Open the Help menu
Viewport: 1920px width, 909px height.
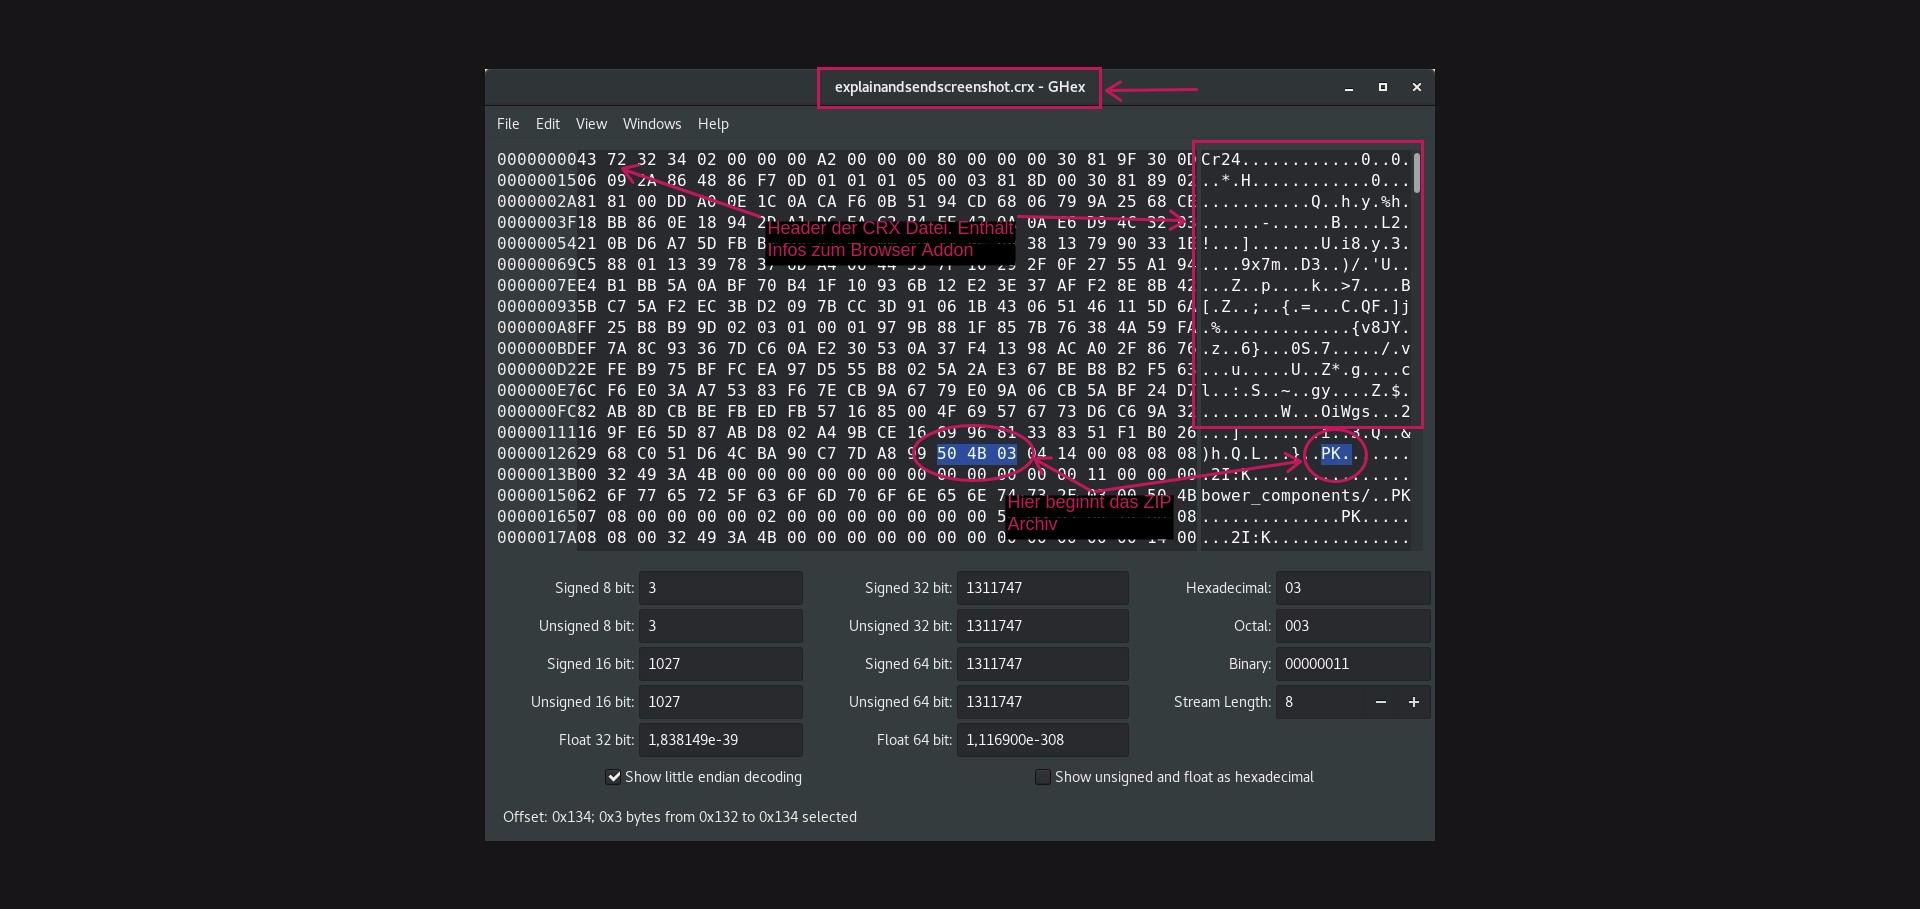pyautogui.click(x=713, y=124)
